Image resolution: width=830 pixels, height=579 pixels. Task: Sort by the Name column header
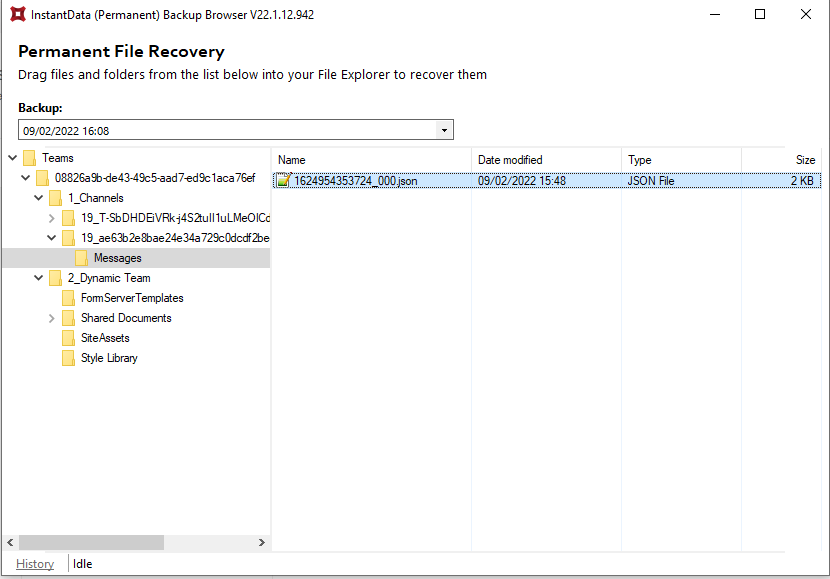tap(371, 160)
